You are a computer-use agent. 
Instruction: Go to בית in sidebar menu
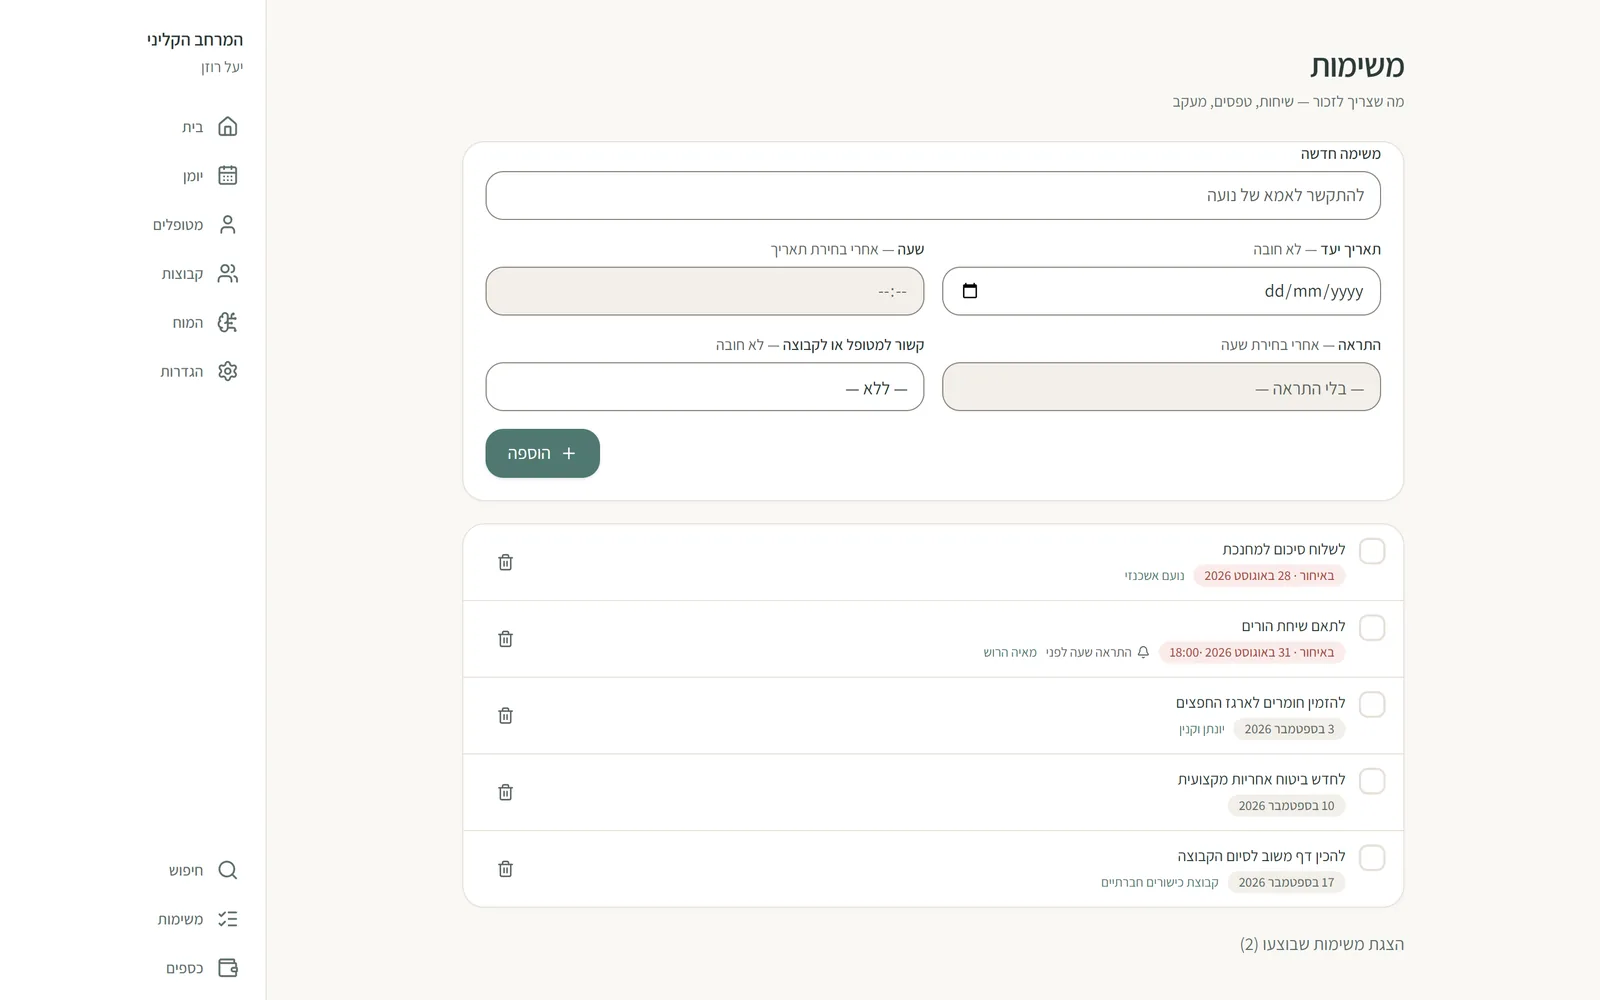[x=192, y=127]
